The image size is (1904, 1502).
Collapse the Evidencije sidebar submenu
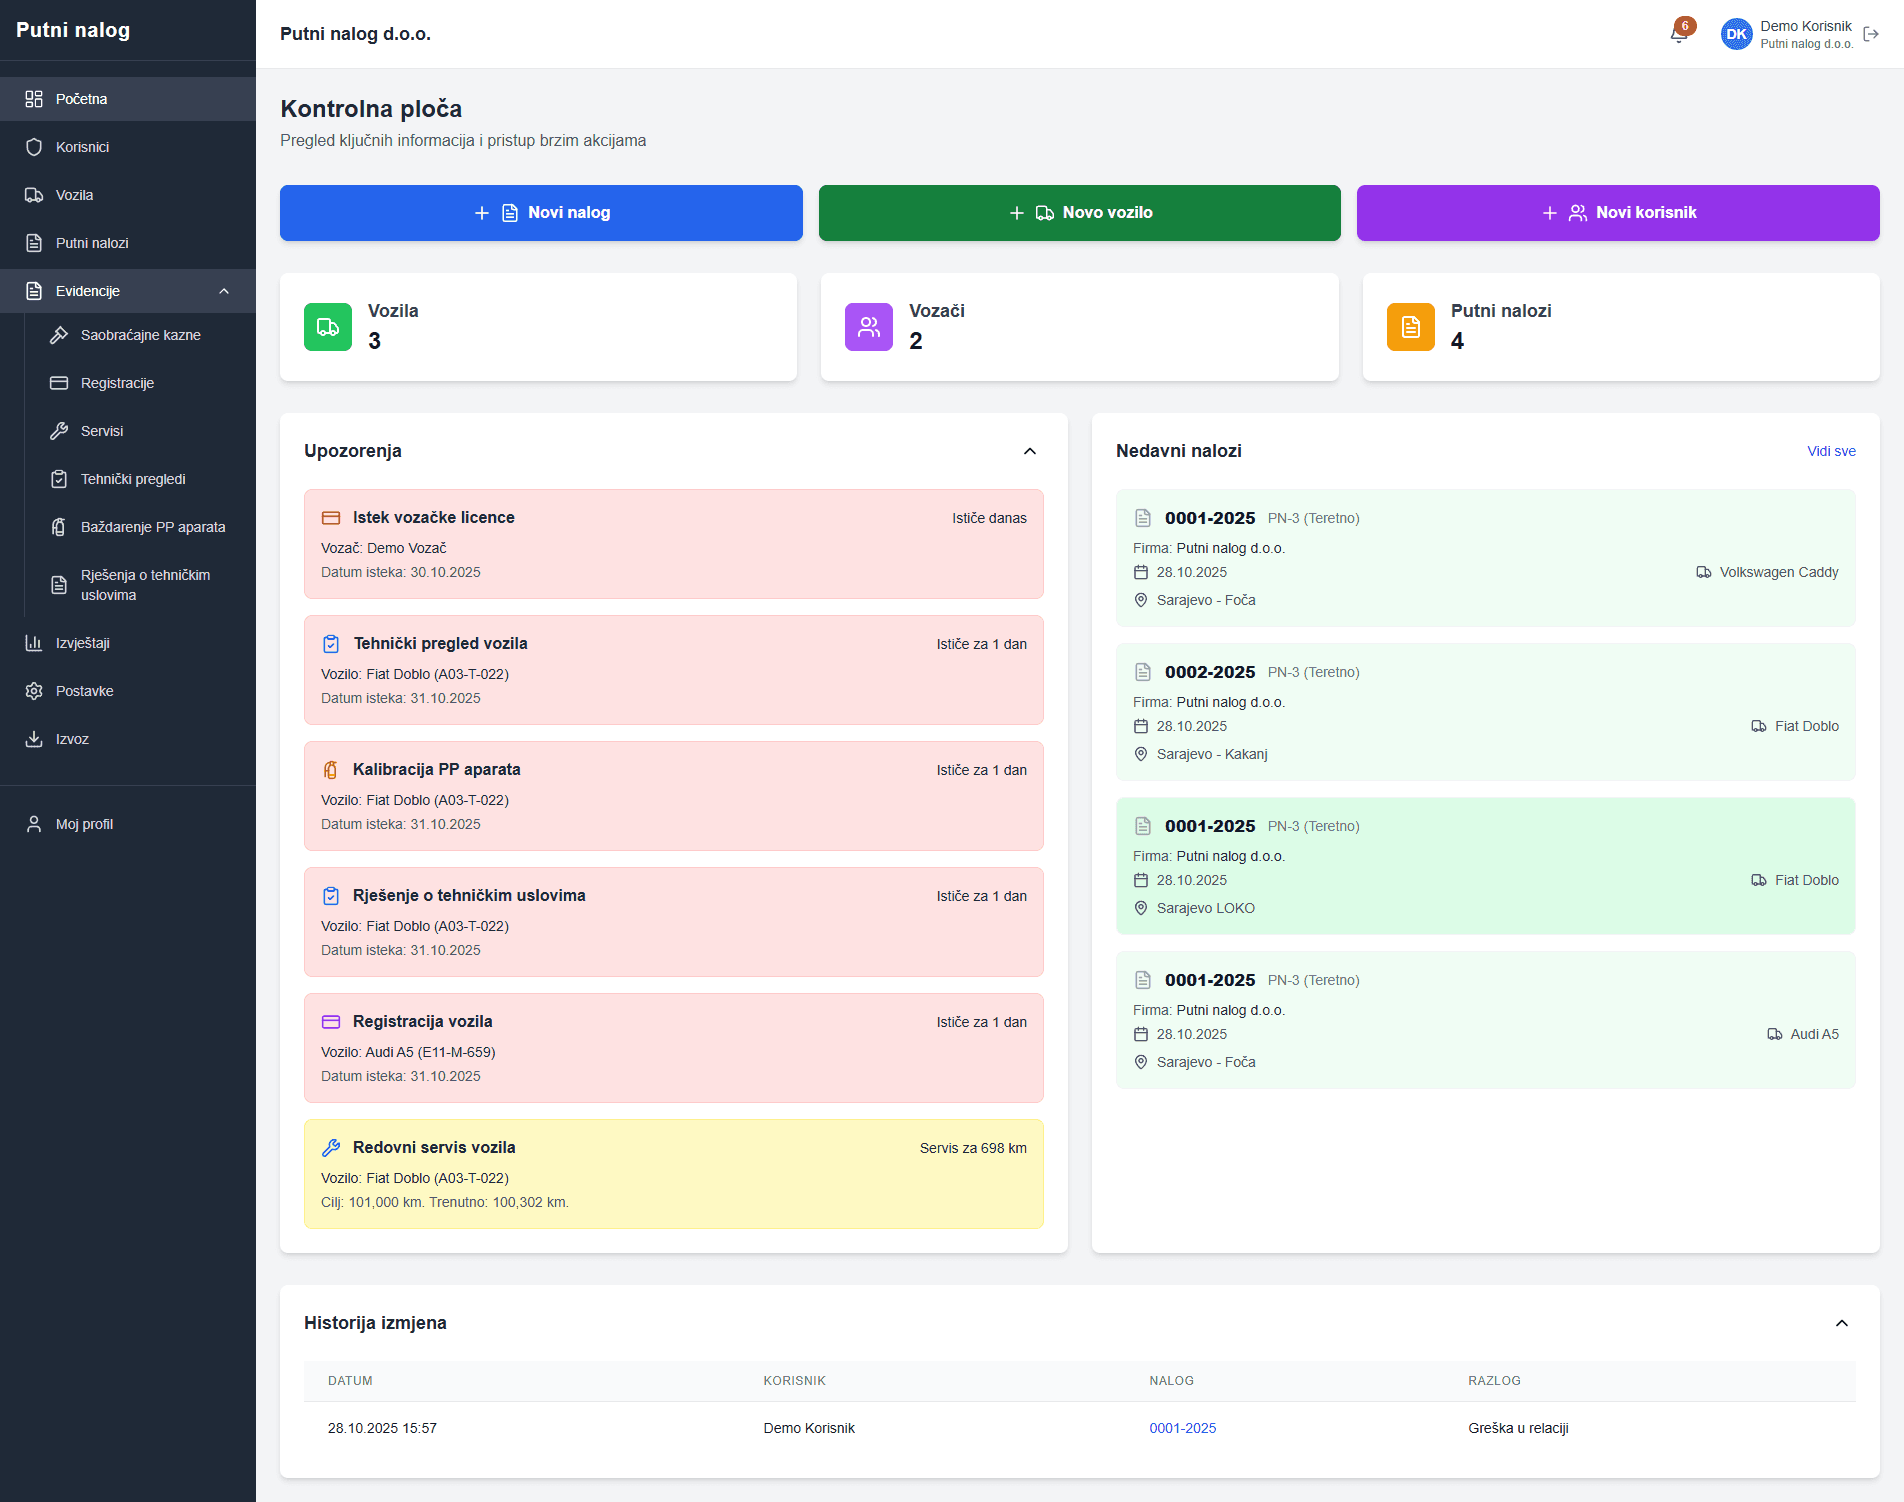(x=224, y=291)
